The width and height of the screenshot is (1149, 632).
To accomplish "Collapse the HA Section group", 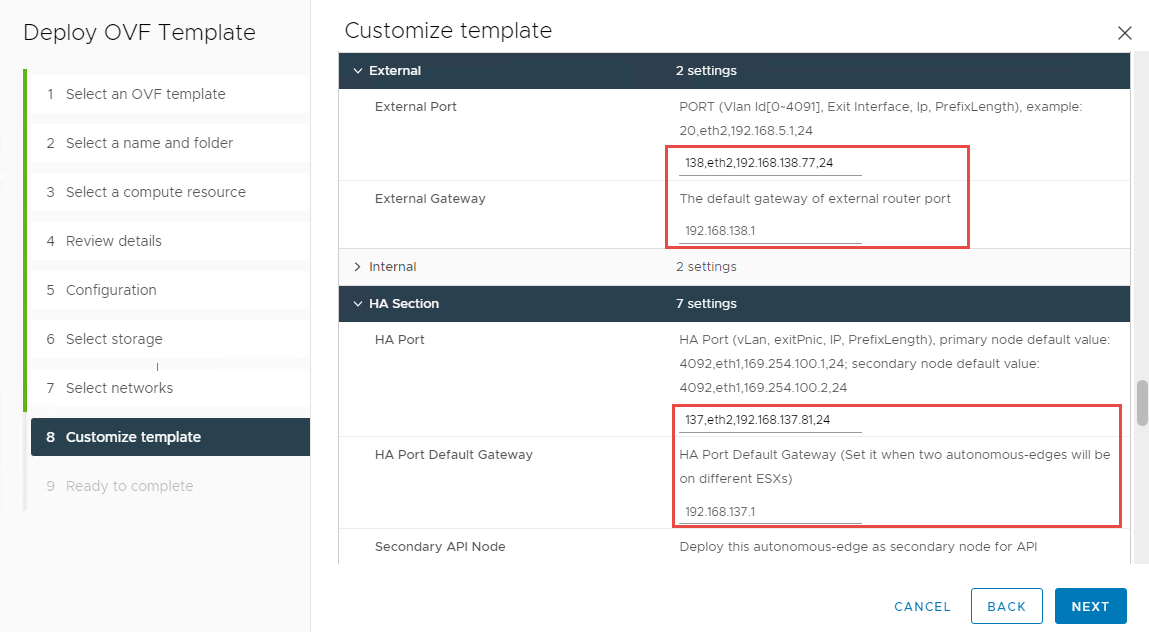I will pos(358,304).
